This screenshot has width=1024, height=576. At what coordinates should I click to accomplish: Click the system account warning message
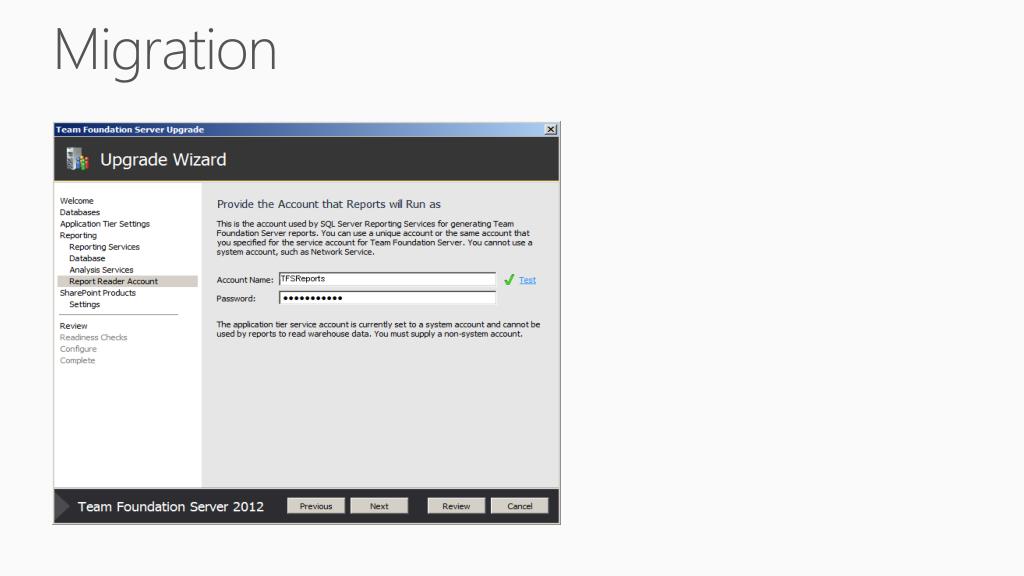[x=378, y=329]
